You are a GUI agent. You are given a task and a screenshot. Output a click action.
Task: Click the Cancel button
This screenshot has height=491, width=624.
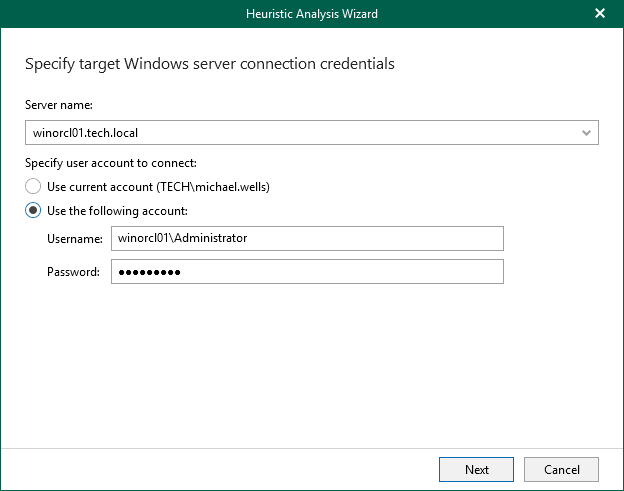coord(561,470)
